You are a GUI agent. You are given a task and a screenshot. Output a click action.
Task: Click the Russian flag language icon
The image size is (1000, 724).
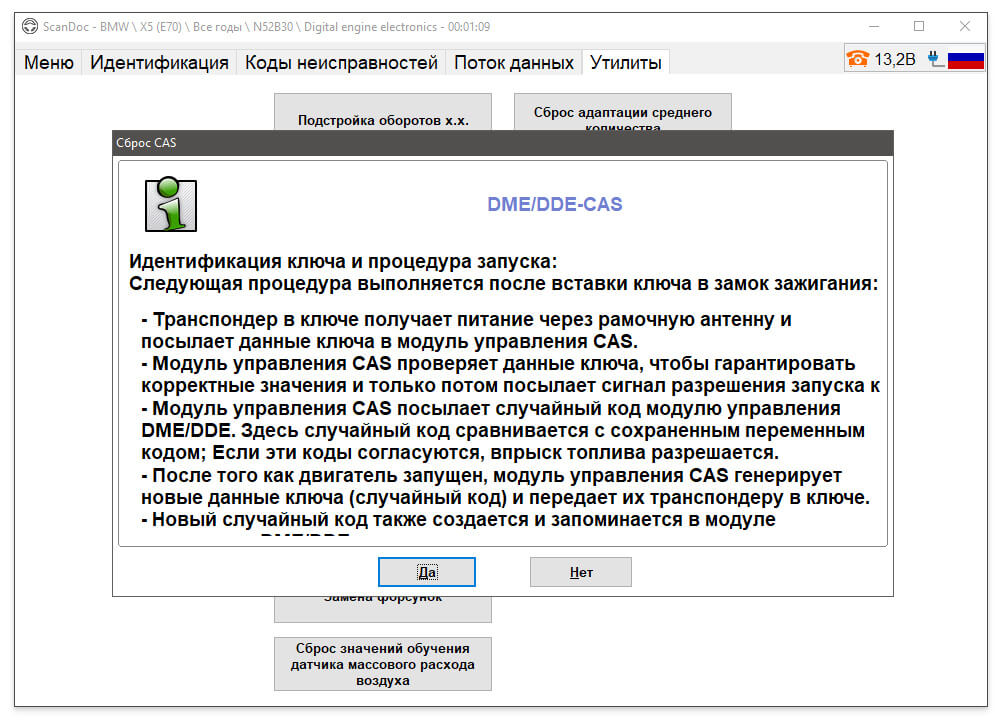pos(966,60)
